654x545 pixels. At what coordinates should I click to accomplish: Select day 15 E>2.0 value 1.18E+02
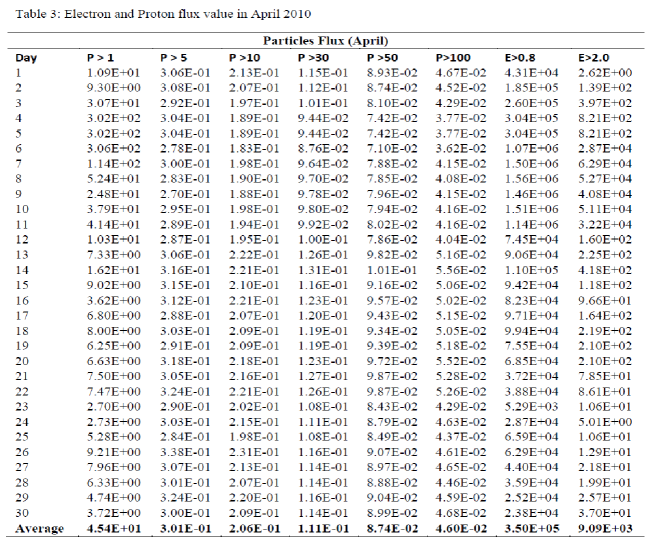click(605, 285)
